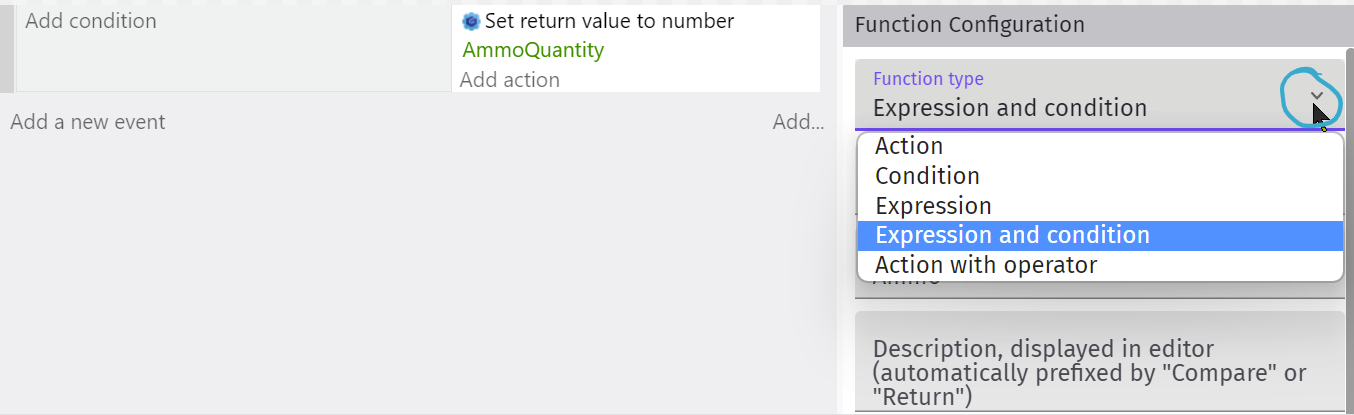Choose "Action" from the function type list

point(908,146)
